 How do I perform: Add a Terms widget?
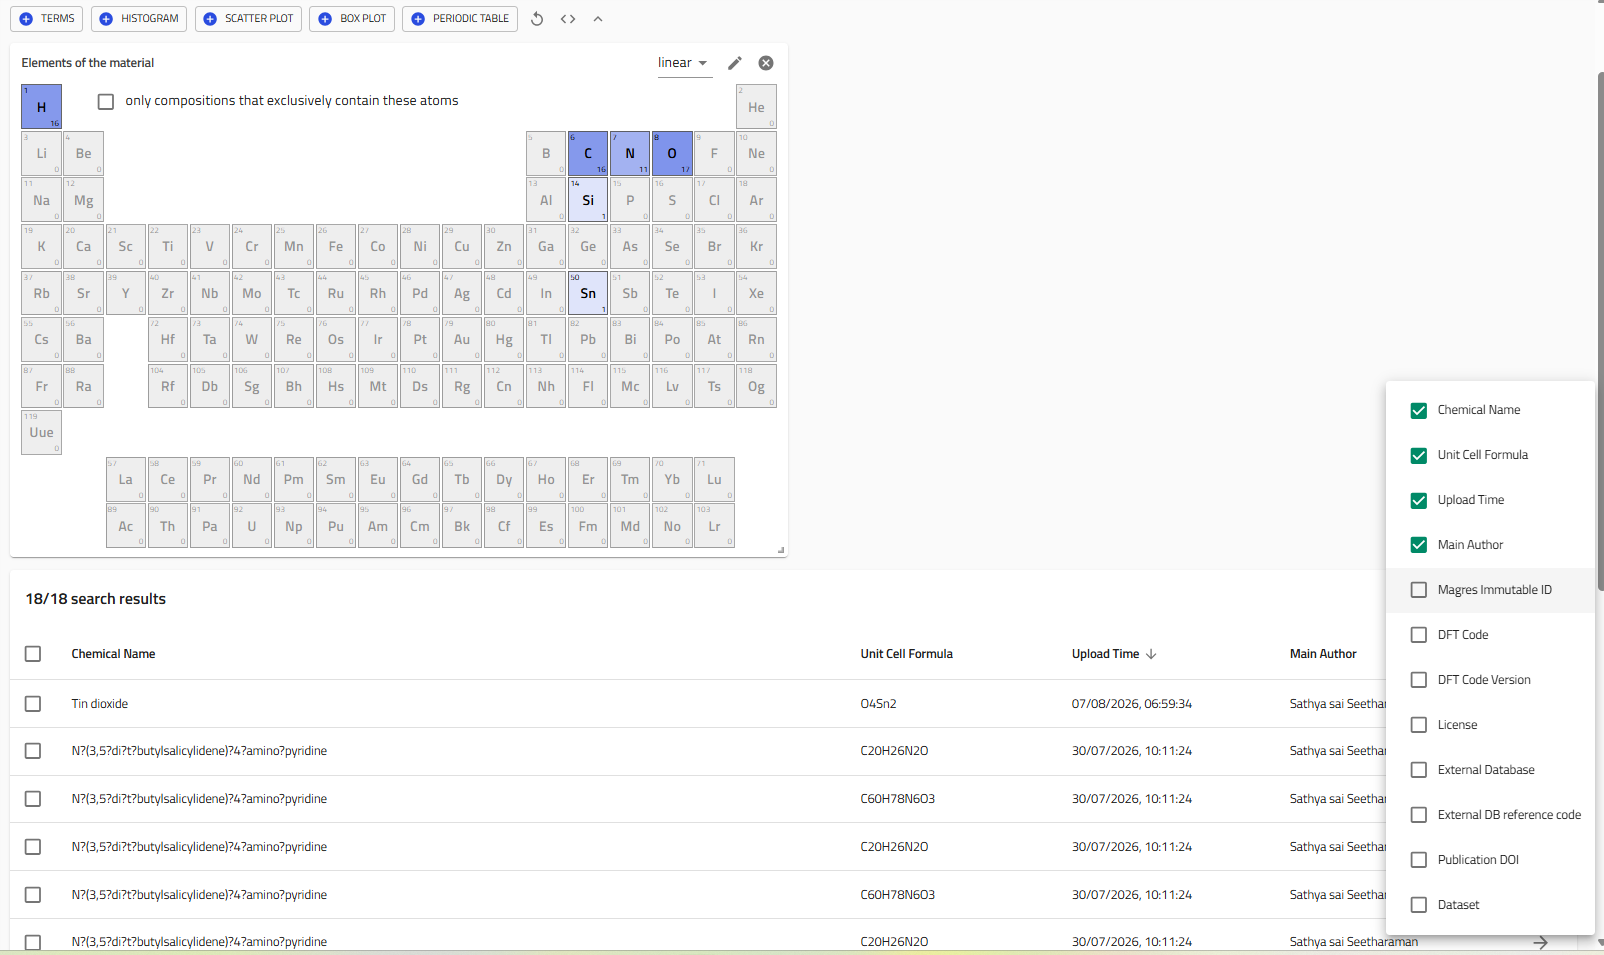(47, 19)
